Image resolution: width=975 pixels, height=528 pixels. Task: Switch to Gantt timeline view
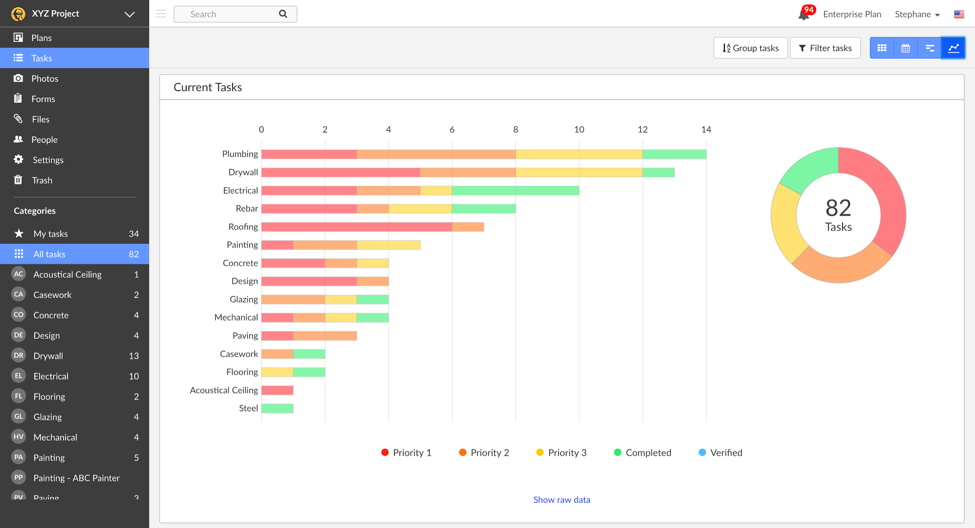point(930,48)
